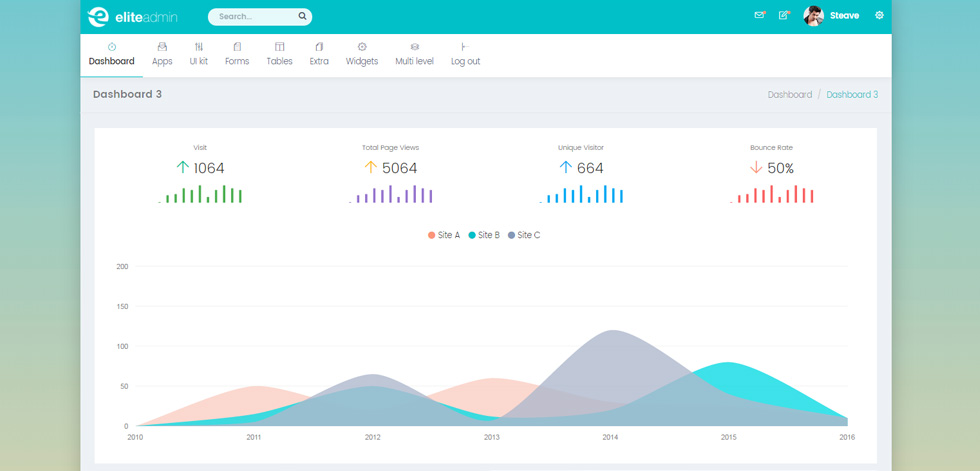Click the red down arrow beside 50%
This screenshot has width=980, height=471.
click(x=756, y=167)
